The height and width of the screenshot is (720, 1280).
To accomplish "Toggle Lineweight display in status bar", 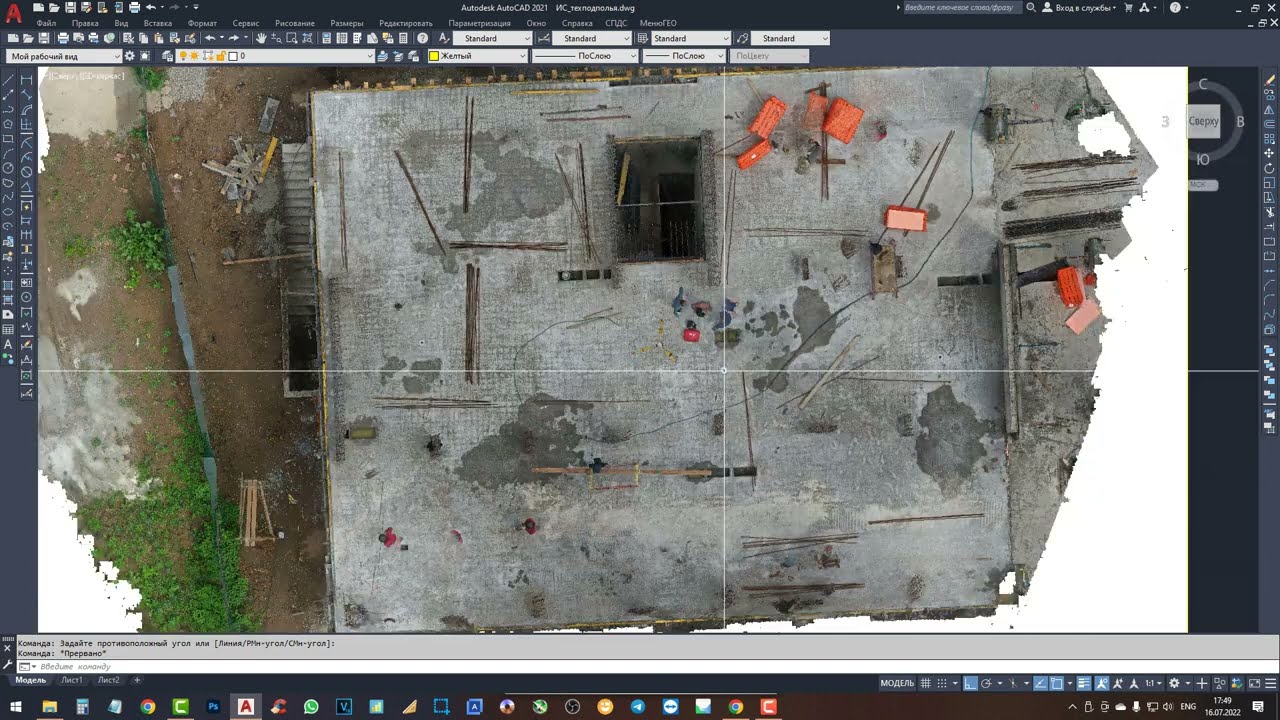I will pyautogui.click(x=1084, y=683).
